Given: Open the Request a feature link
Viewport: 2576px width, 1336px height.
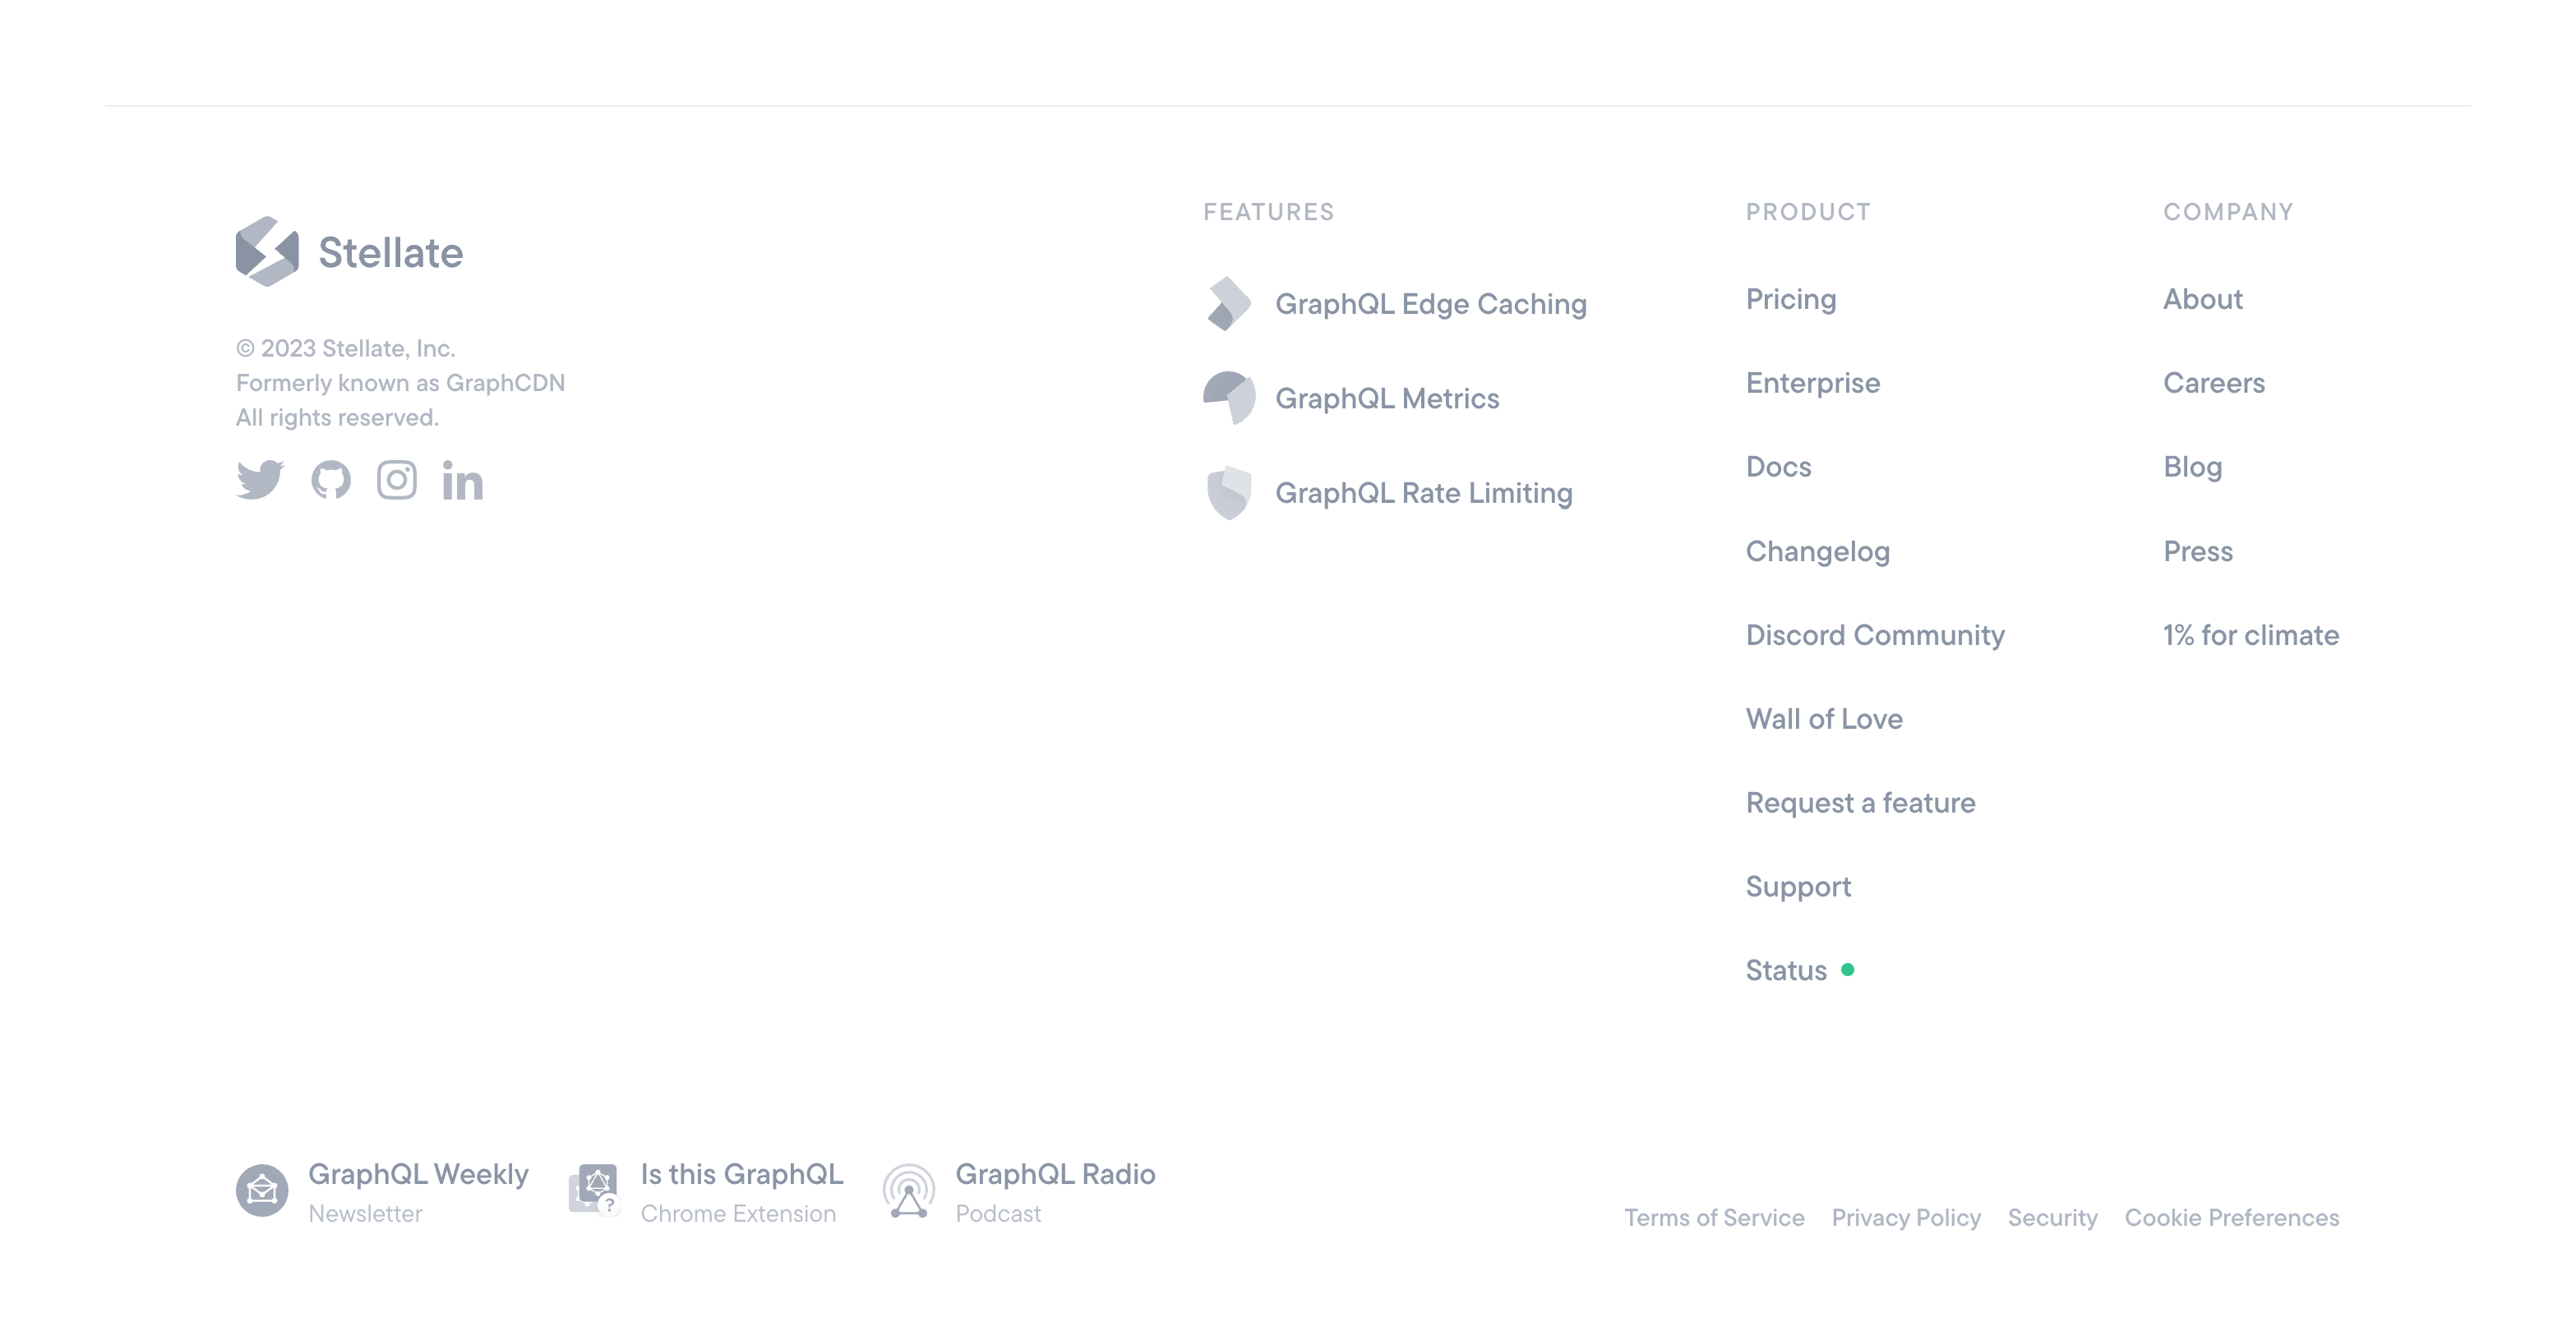Looking at the screenshot, I should tap(1860, 803).
